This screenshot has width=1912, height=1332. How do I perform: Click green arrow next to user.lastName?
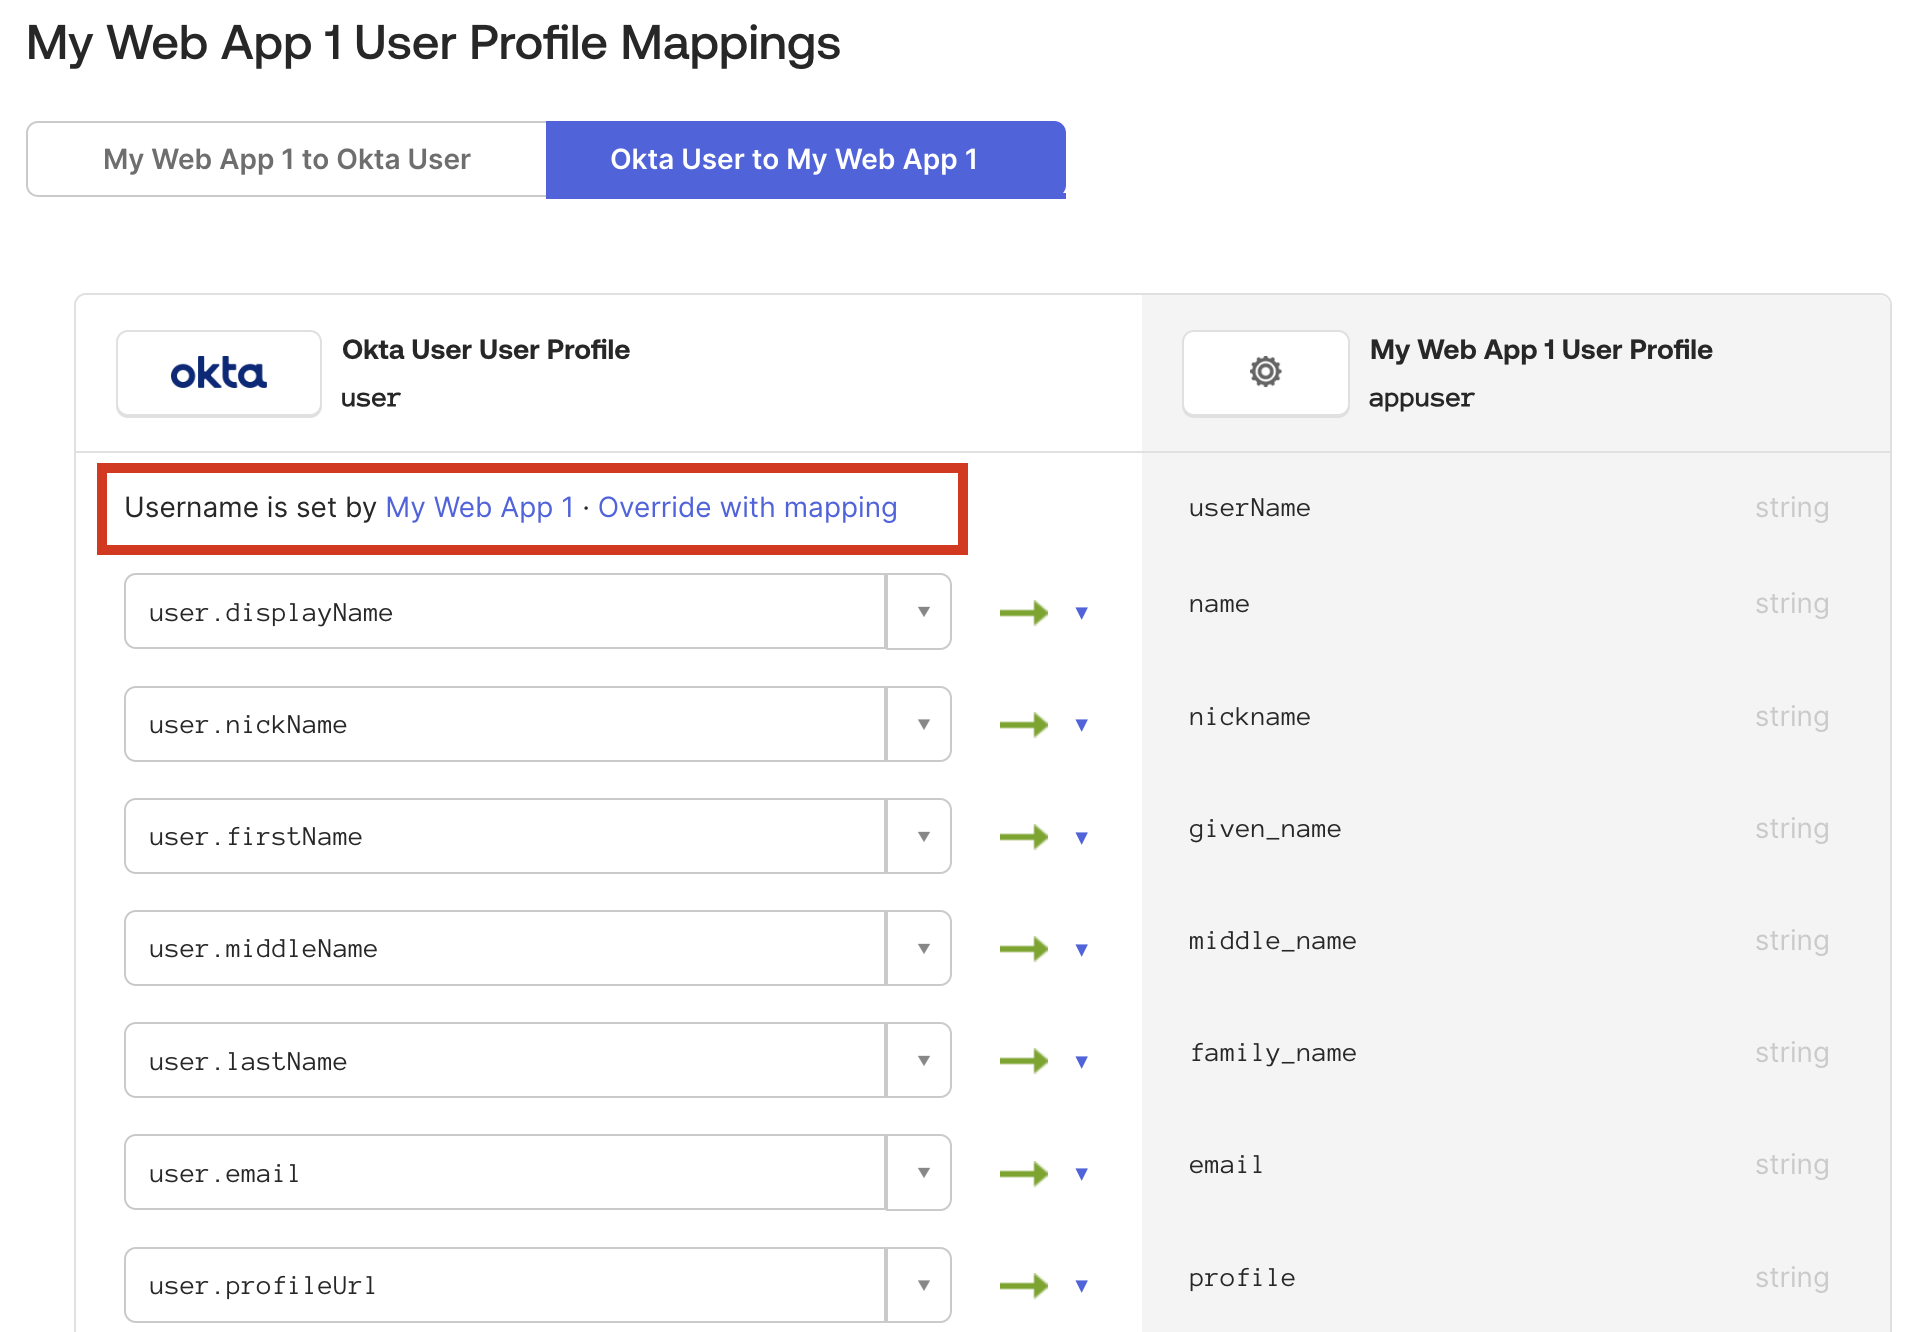coord(1024,1060)
